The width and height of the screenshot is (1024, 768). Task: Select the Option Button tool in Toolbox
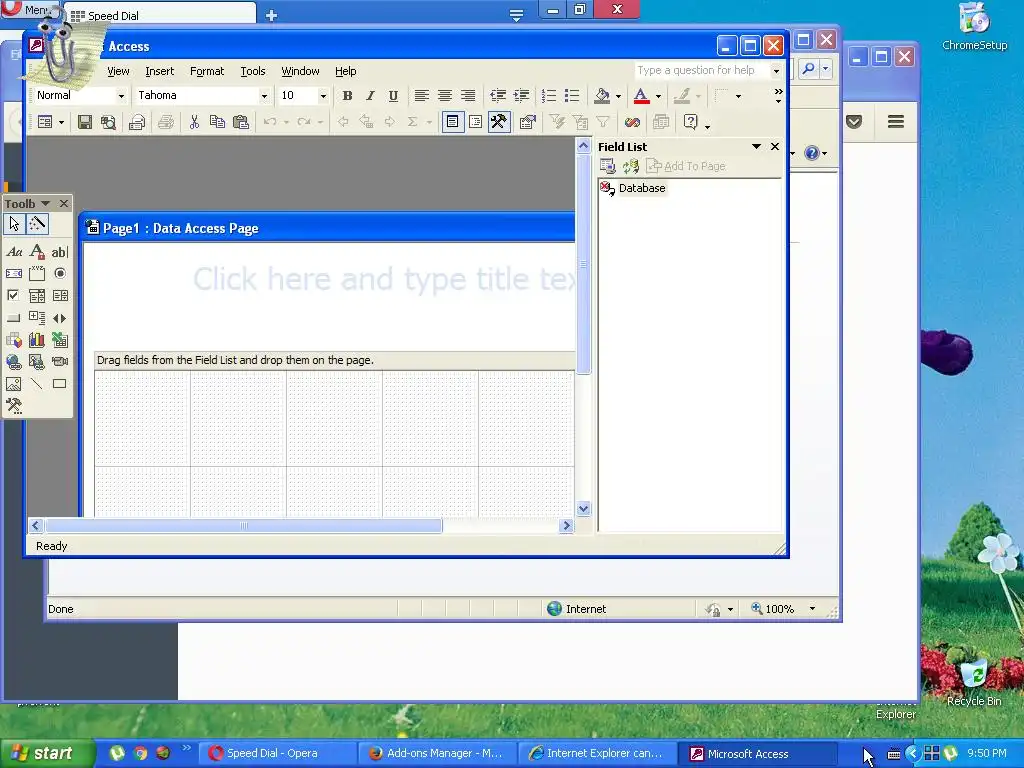pyautogui.click(x=59, y=274)
